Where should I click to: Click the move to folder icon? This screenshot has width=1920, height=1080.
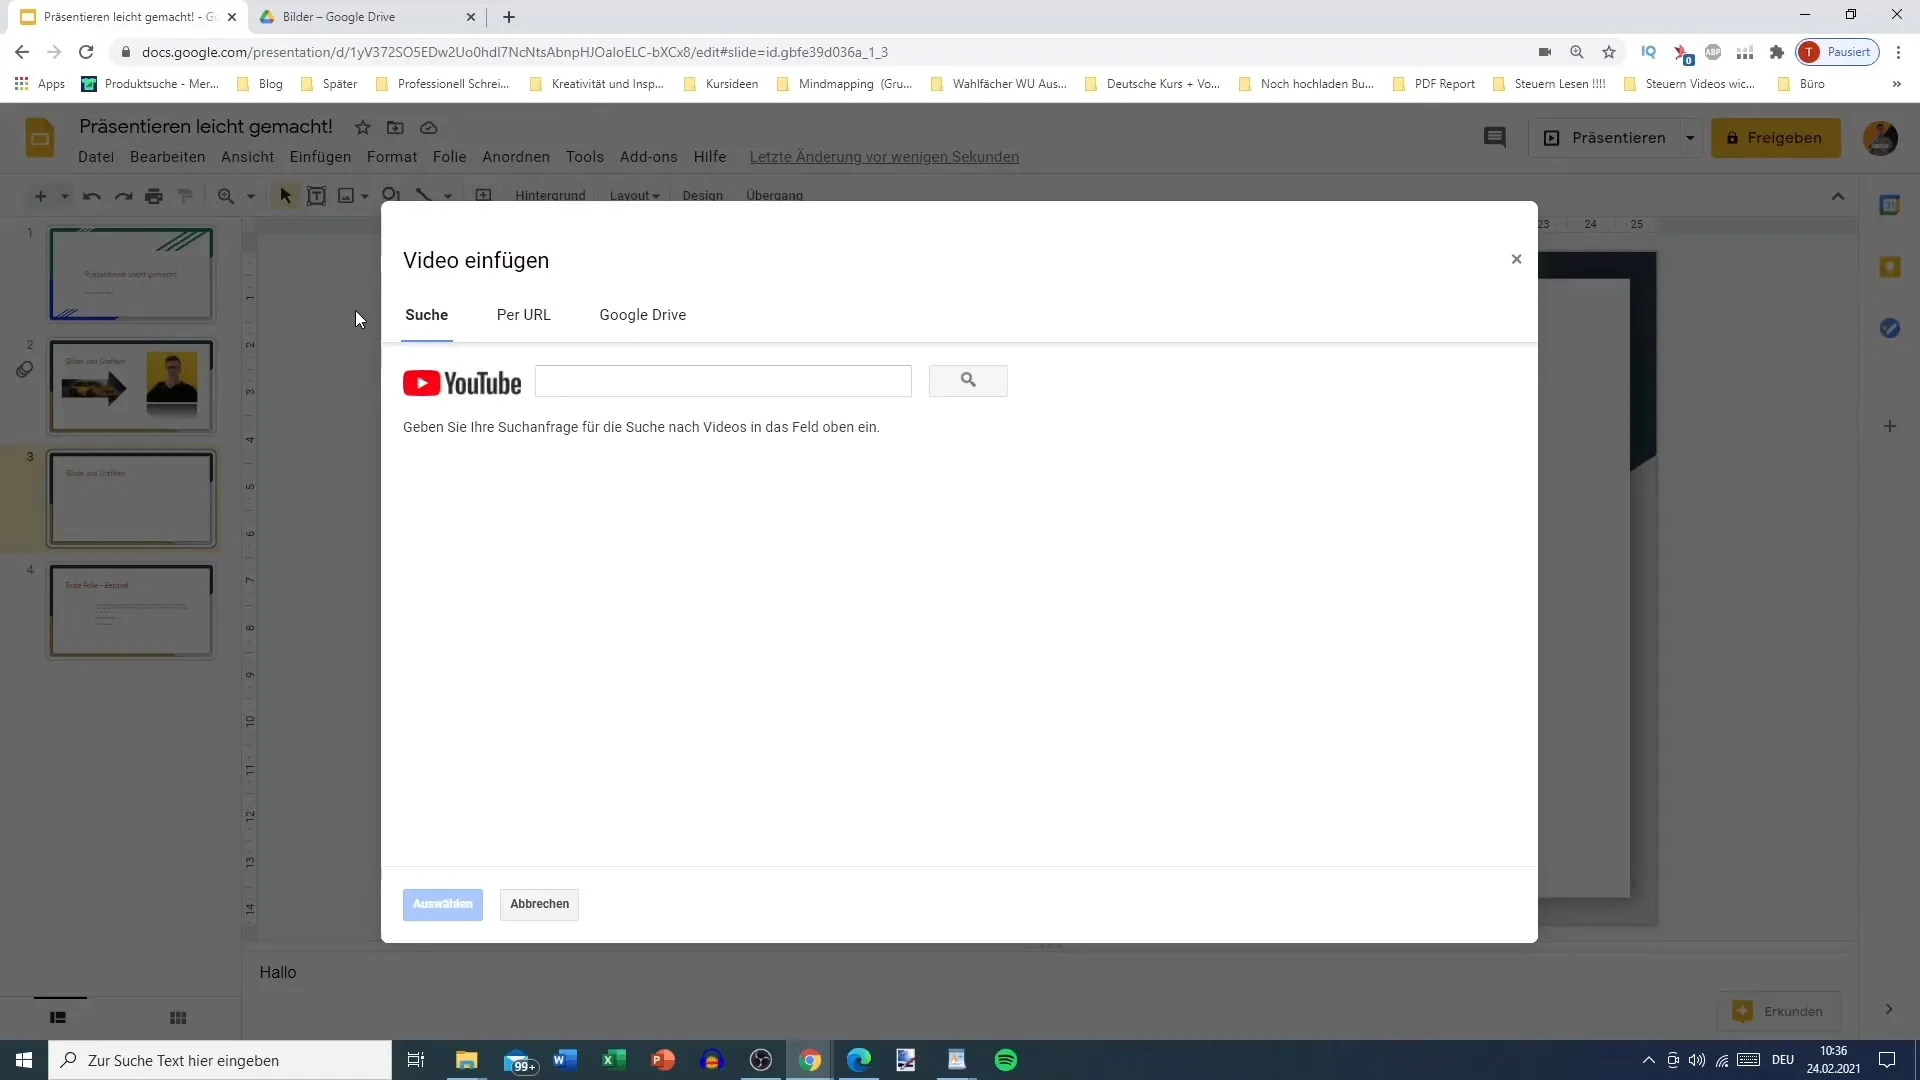tap(396, 127)
